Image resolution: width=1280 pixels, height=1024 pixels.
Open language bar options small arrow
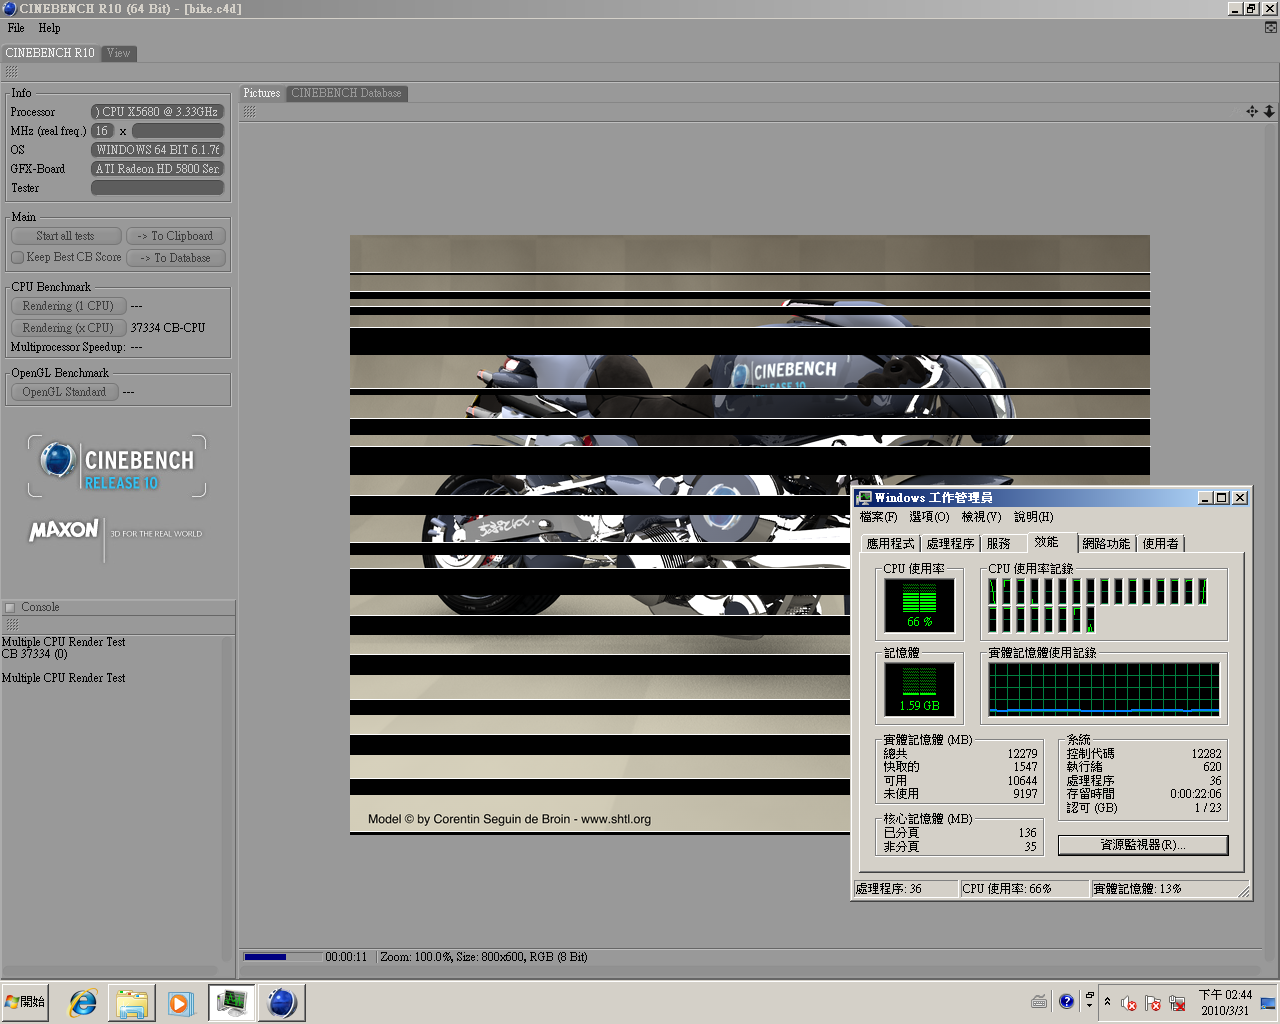tap(1089, 1006)
